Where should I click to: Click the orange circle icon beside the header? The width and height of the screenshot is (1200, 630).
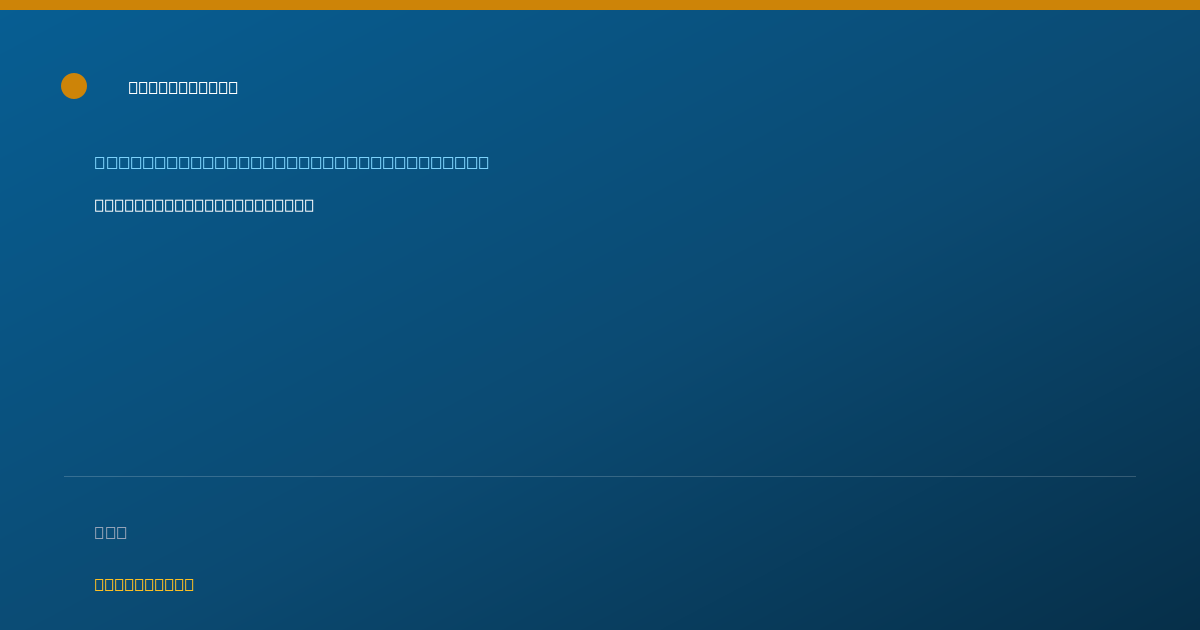coord(74,86)
